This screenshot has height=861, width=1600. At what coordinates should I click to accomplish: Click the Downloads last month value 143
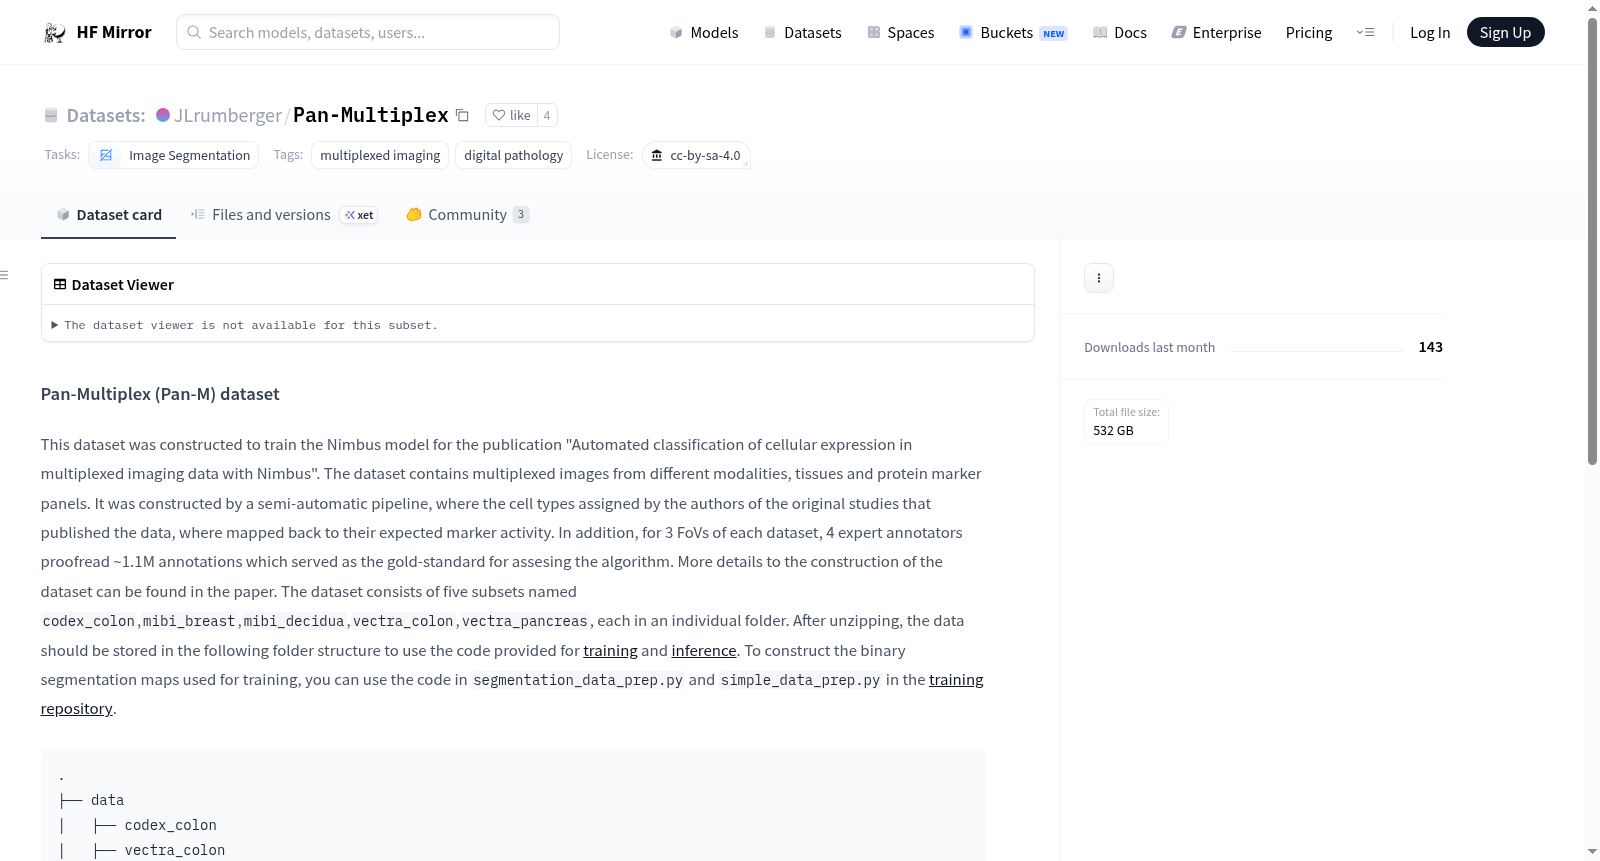pos(1431,347)
